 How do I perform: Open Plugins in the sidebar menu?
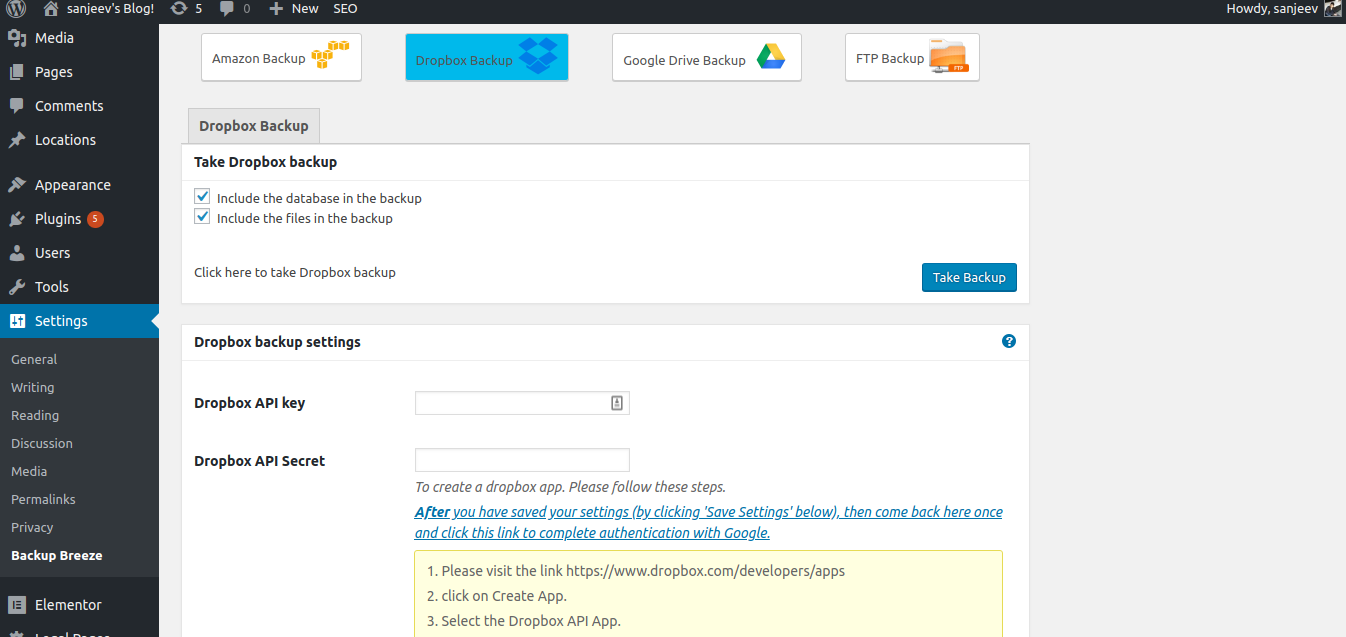(x=58, y=219)
